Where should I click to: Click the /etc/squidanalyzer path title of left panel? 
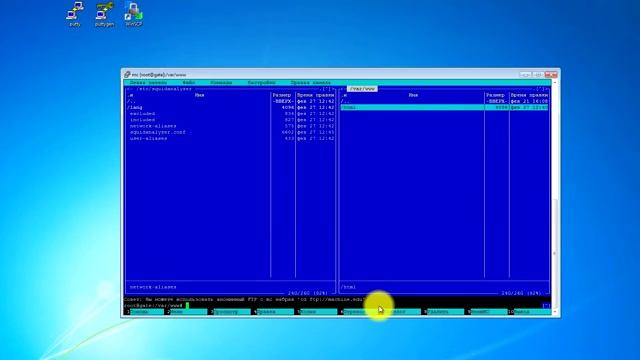coord(164,89)
